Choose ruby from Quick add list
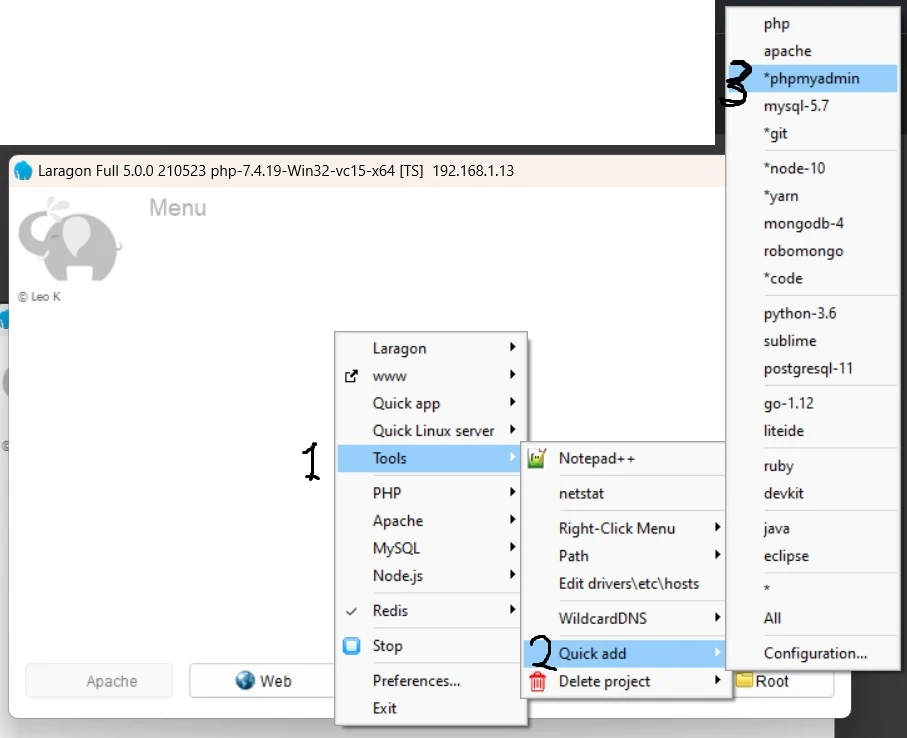907x738 pixels. click(x=812, y=466)
